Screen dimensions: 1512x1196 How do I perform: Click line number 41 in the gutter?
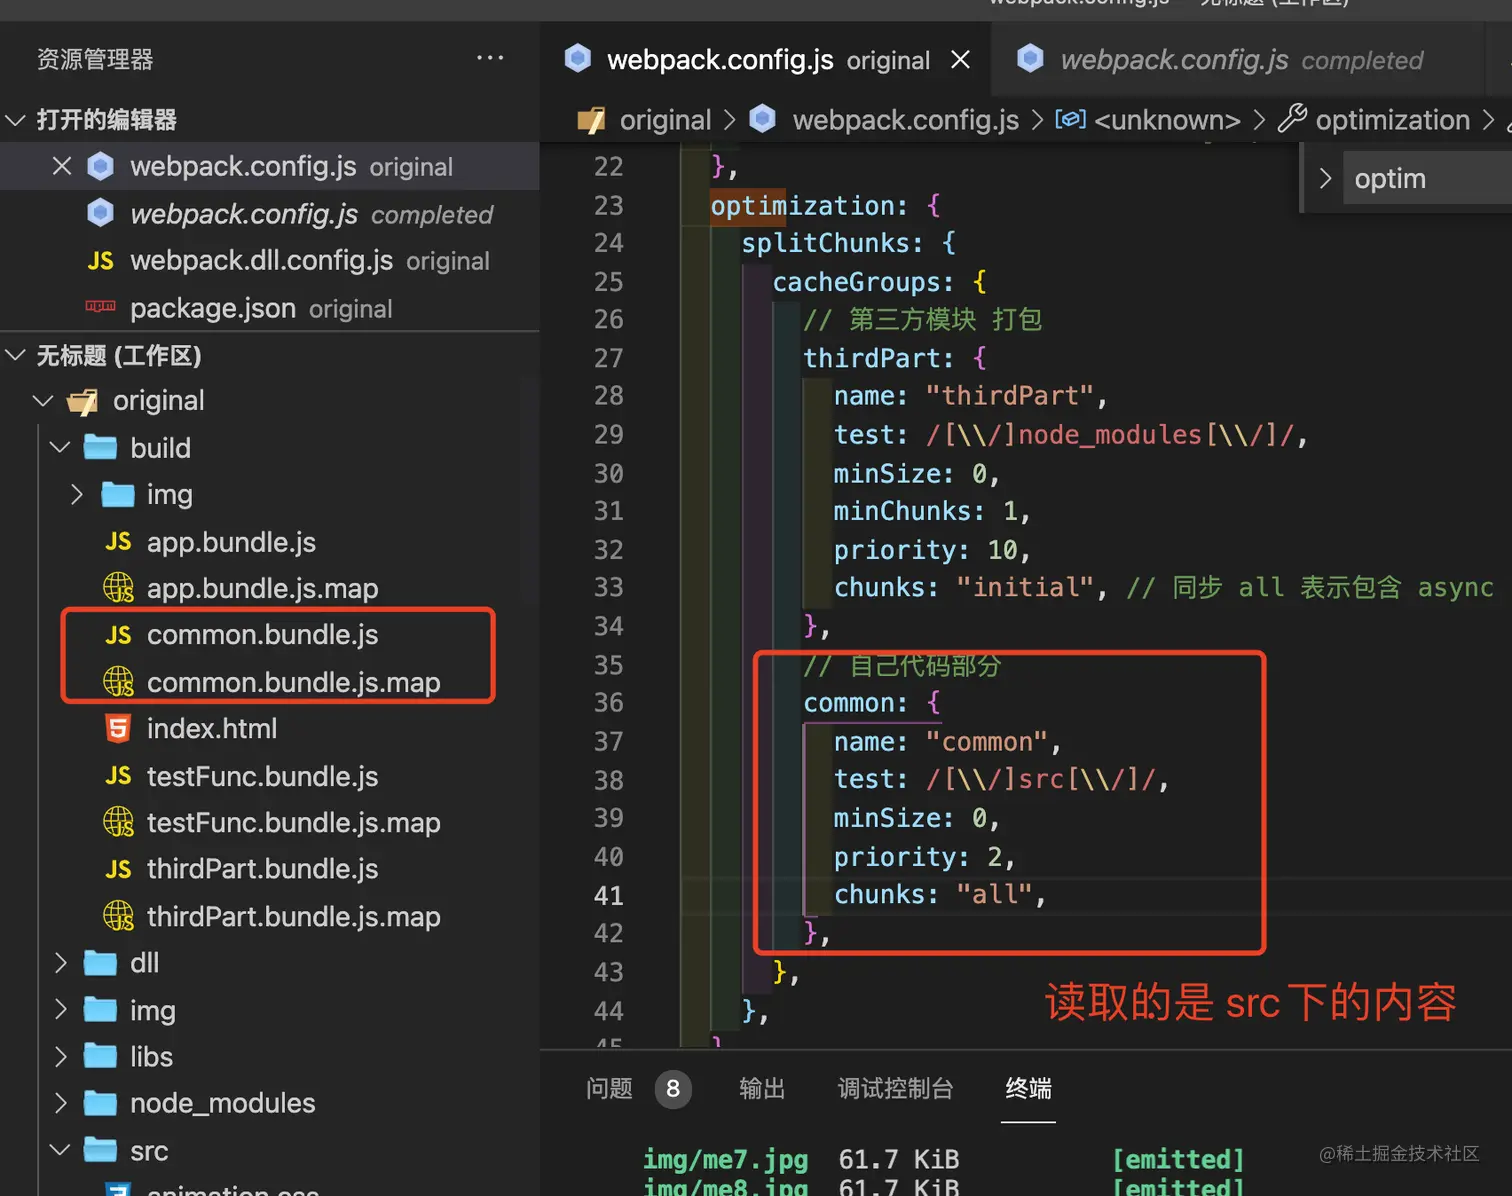tap(608, 895)
